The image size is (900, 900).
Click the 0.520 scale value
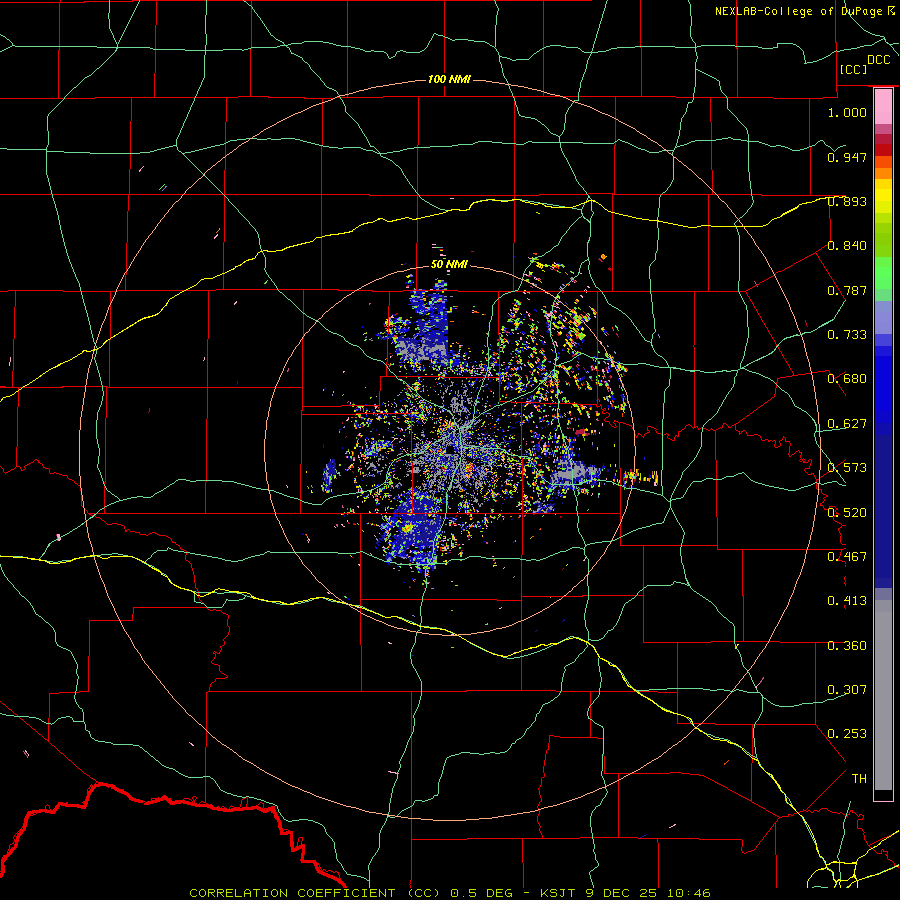click(x=847, y=513)
